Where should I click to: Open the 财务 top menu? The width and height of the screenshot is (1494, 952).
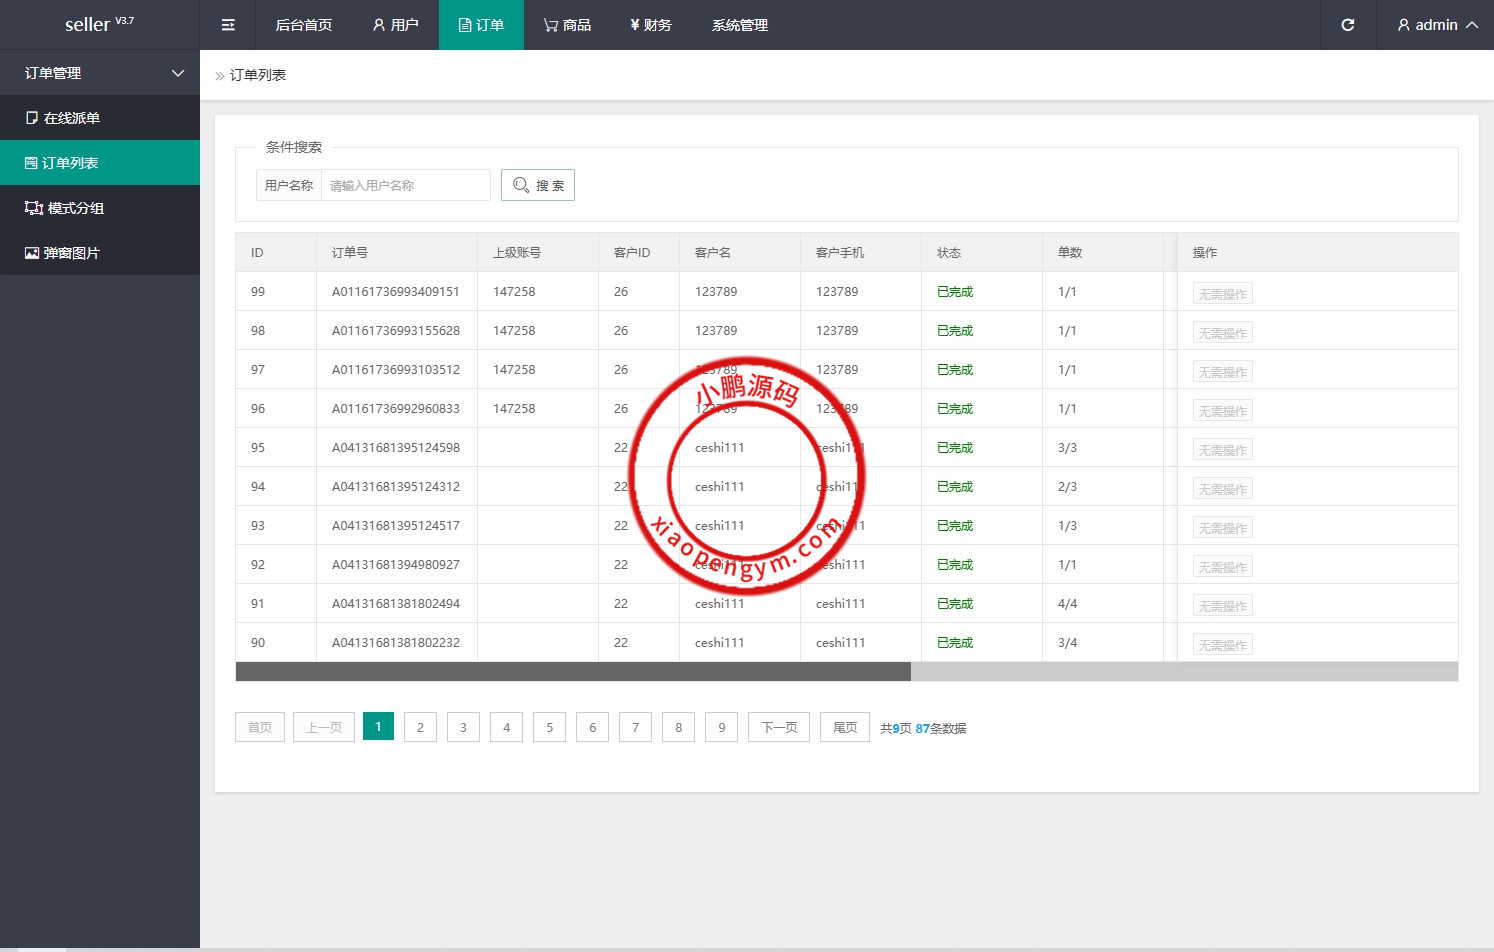tap(650, 25)
